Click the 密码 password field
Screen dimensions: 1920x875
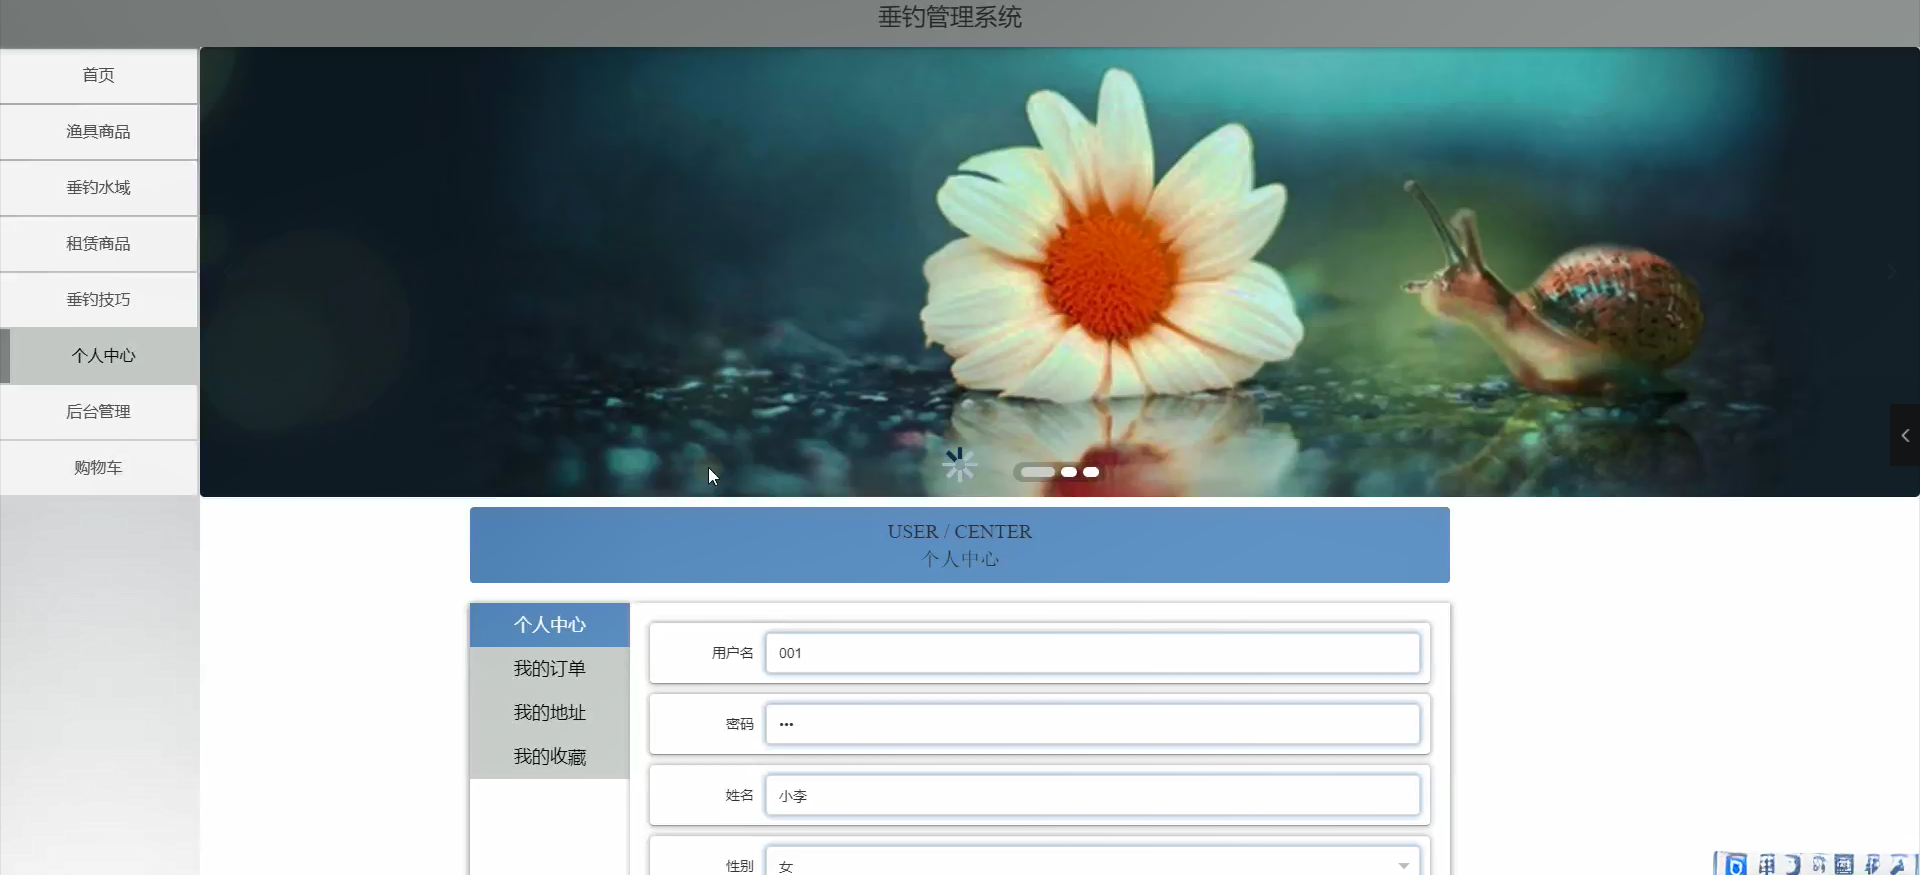click(1092, 724)
